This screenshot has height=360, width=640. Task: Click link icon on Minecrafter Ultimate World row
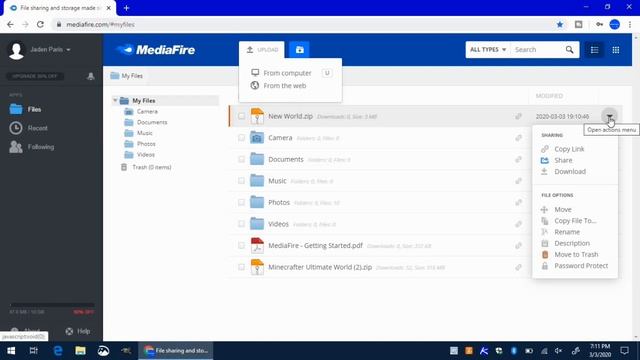click(518, 267)
